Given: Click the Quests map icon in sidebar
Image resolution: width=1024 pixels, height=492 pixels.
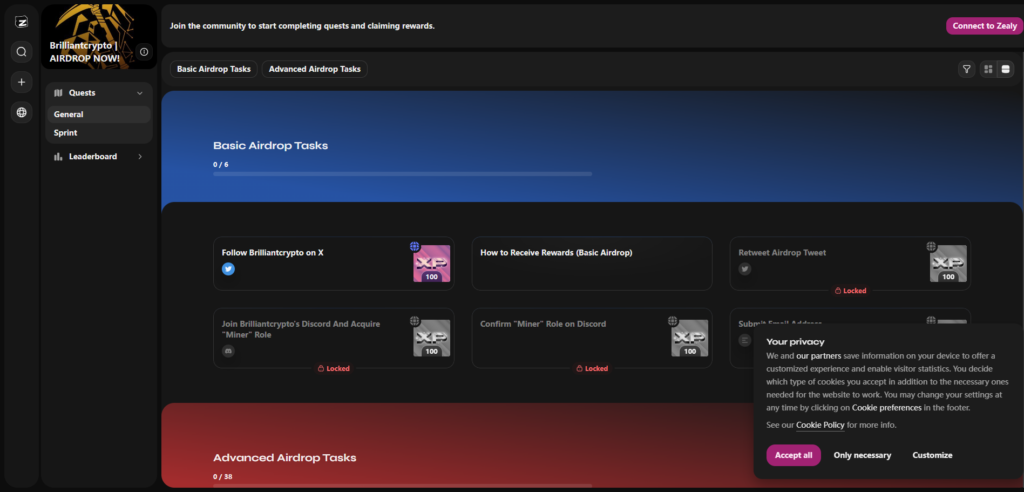Looking at the screenshot, I should click(x=58, y=93).
